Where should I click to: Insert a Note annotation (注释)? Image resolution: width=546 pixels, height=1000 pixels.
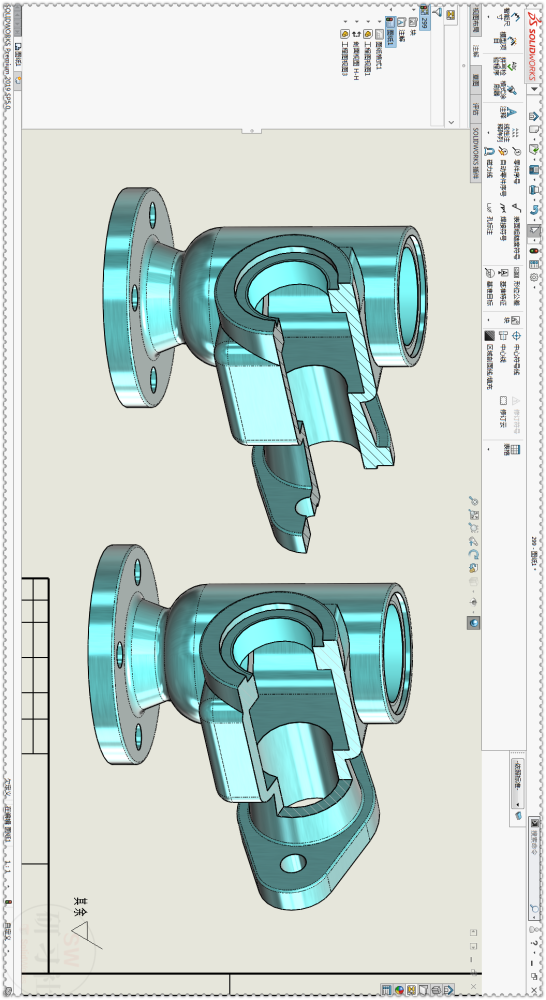pyautogui.click(x=509, y=112)
